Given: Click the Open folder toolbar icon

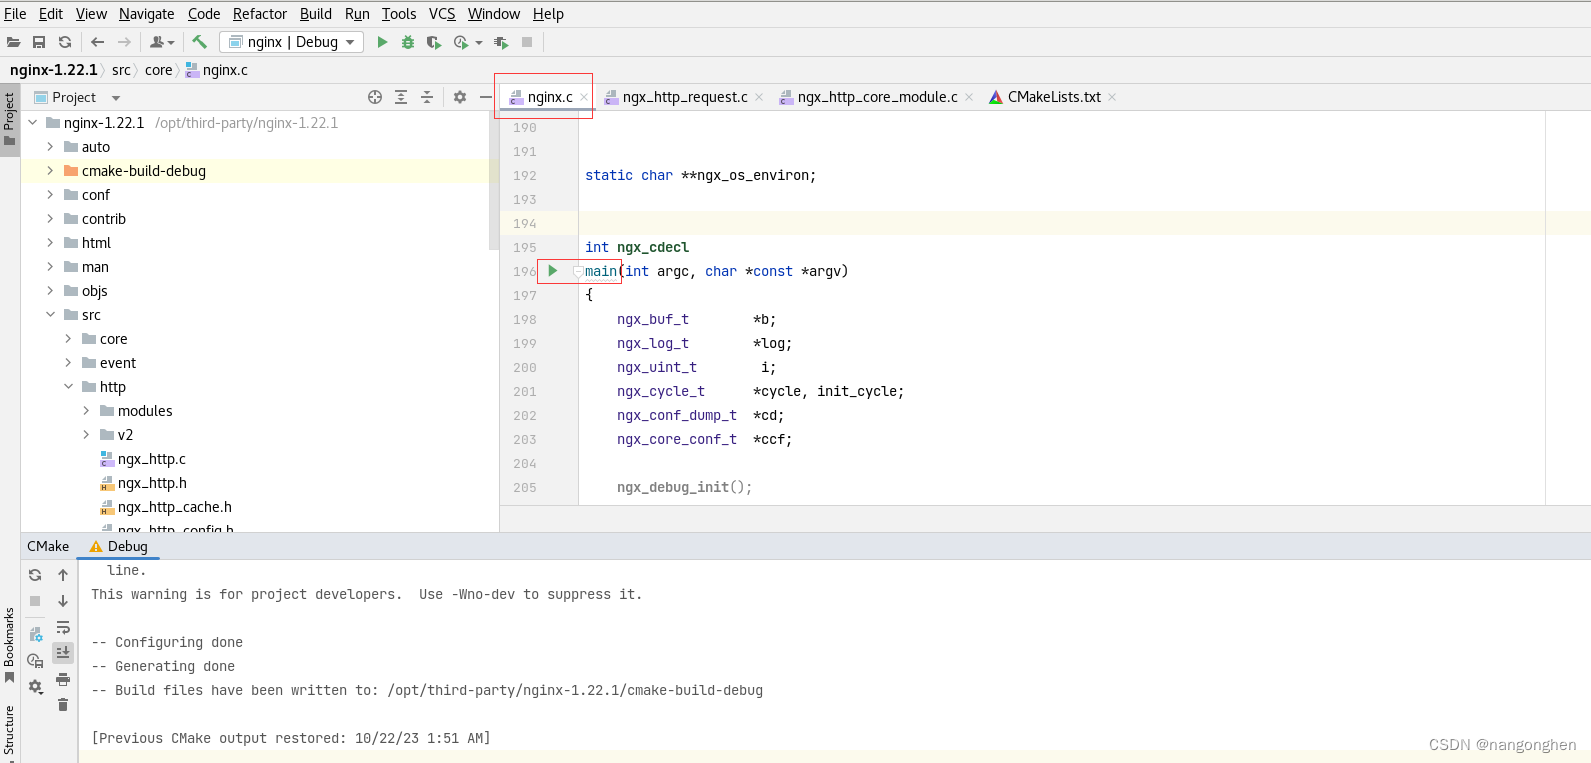Looking at the screenshot, I should 13,42.
